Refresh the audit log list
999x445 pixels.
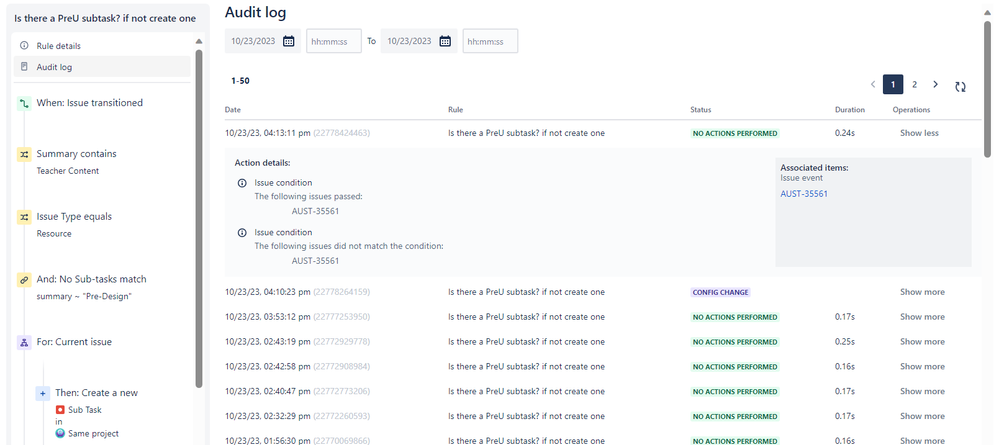960,87
